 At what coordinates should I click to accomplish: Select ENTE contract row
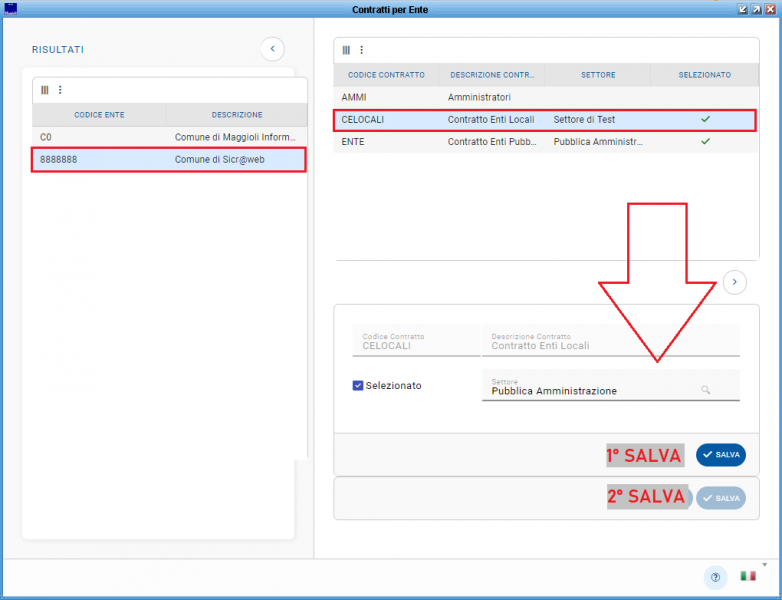tap(546, 142)
